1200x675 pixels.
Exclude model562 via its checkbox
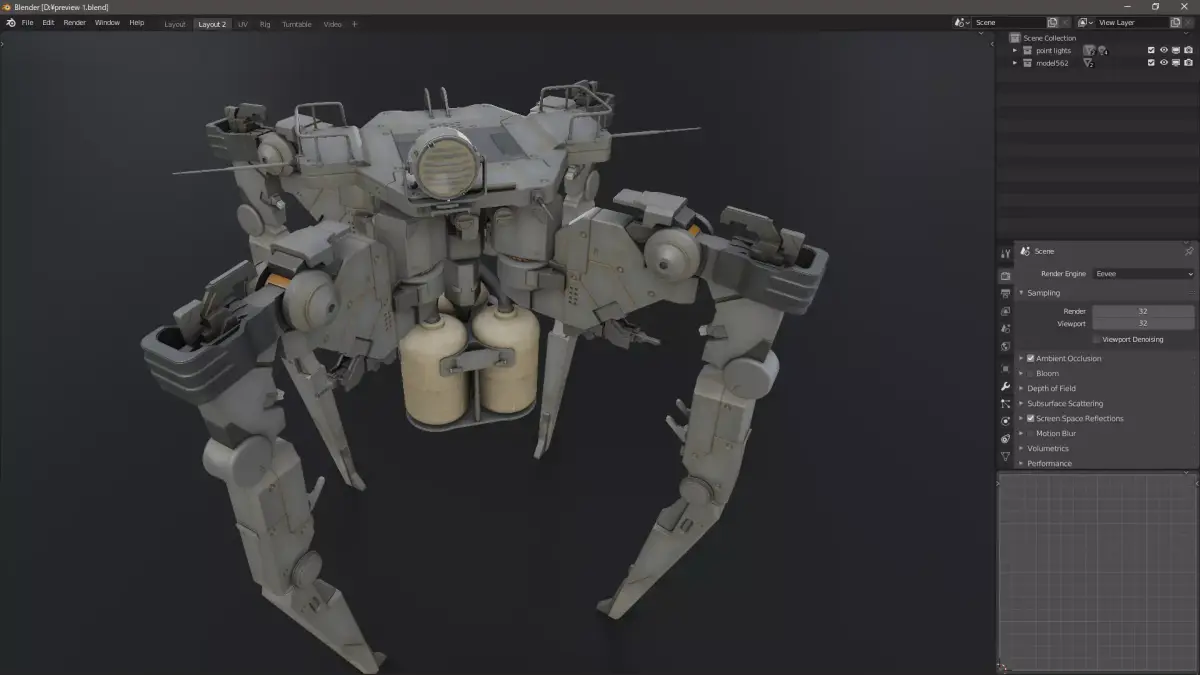click(1151, 63)
